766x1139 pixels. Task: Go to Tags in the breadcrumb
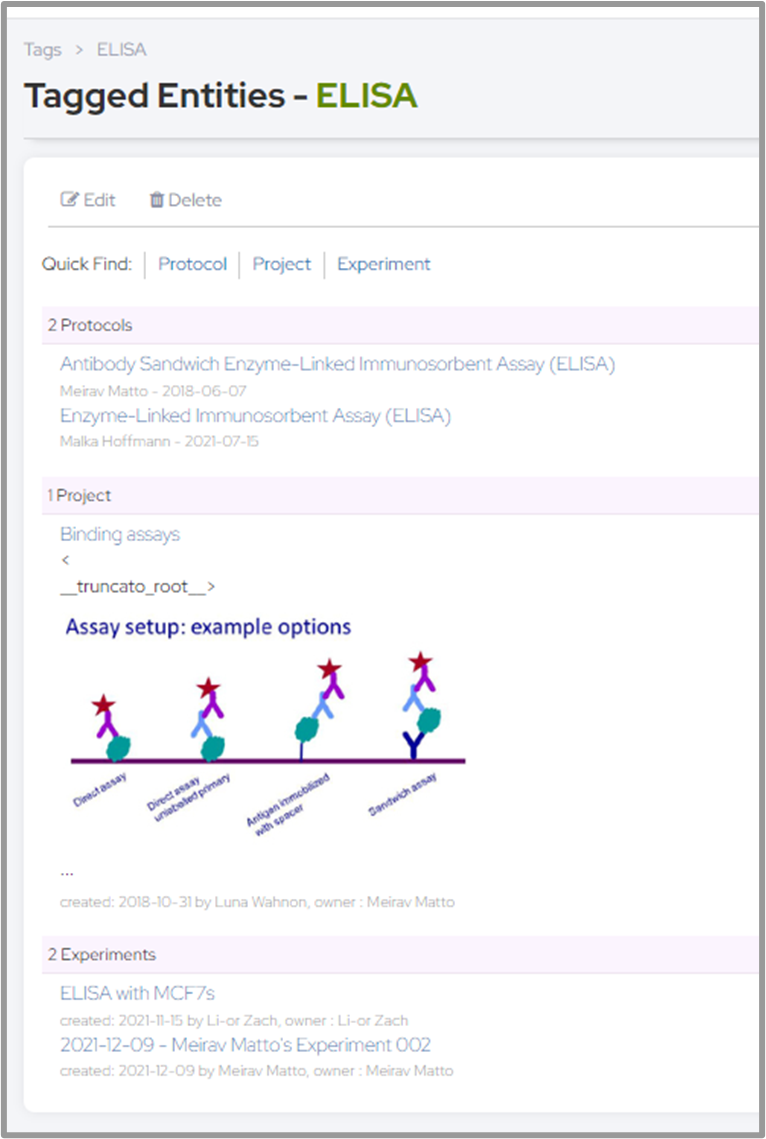click(42, 49)
